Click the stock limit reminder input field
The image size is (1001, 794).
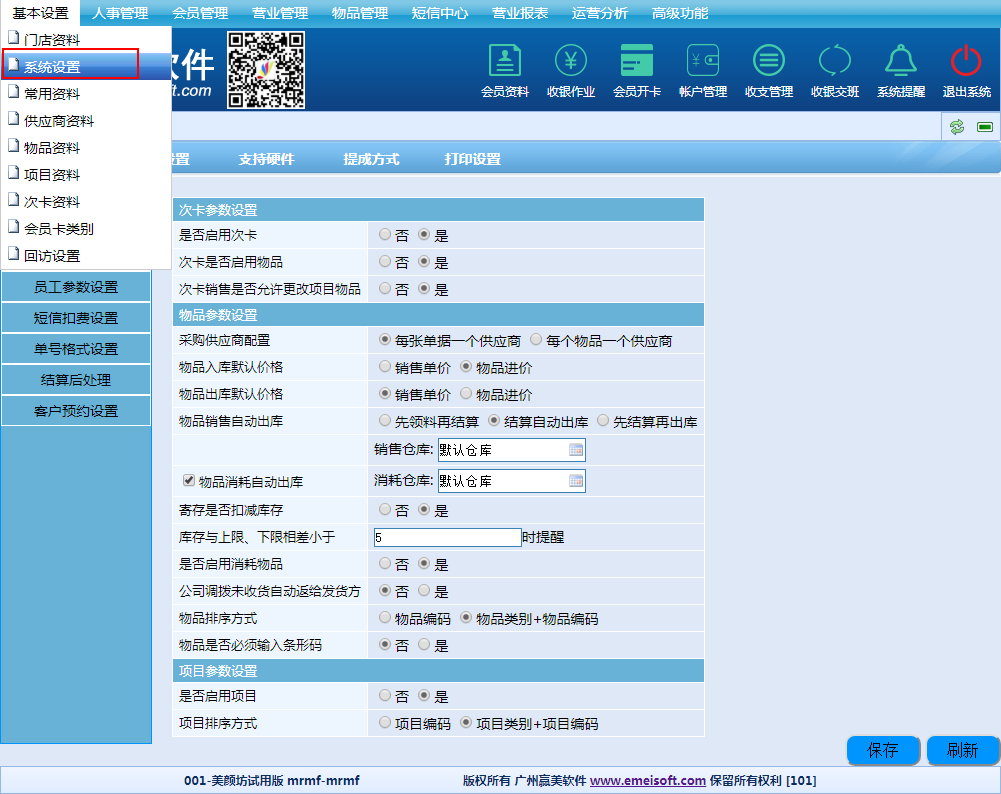pyautogui.click(x=447, y=537)
